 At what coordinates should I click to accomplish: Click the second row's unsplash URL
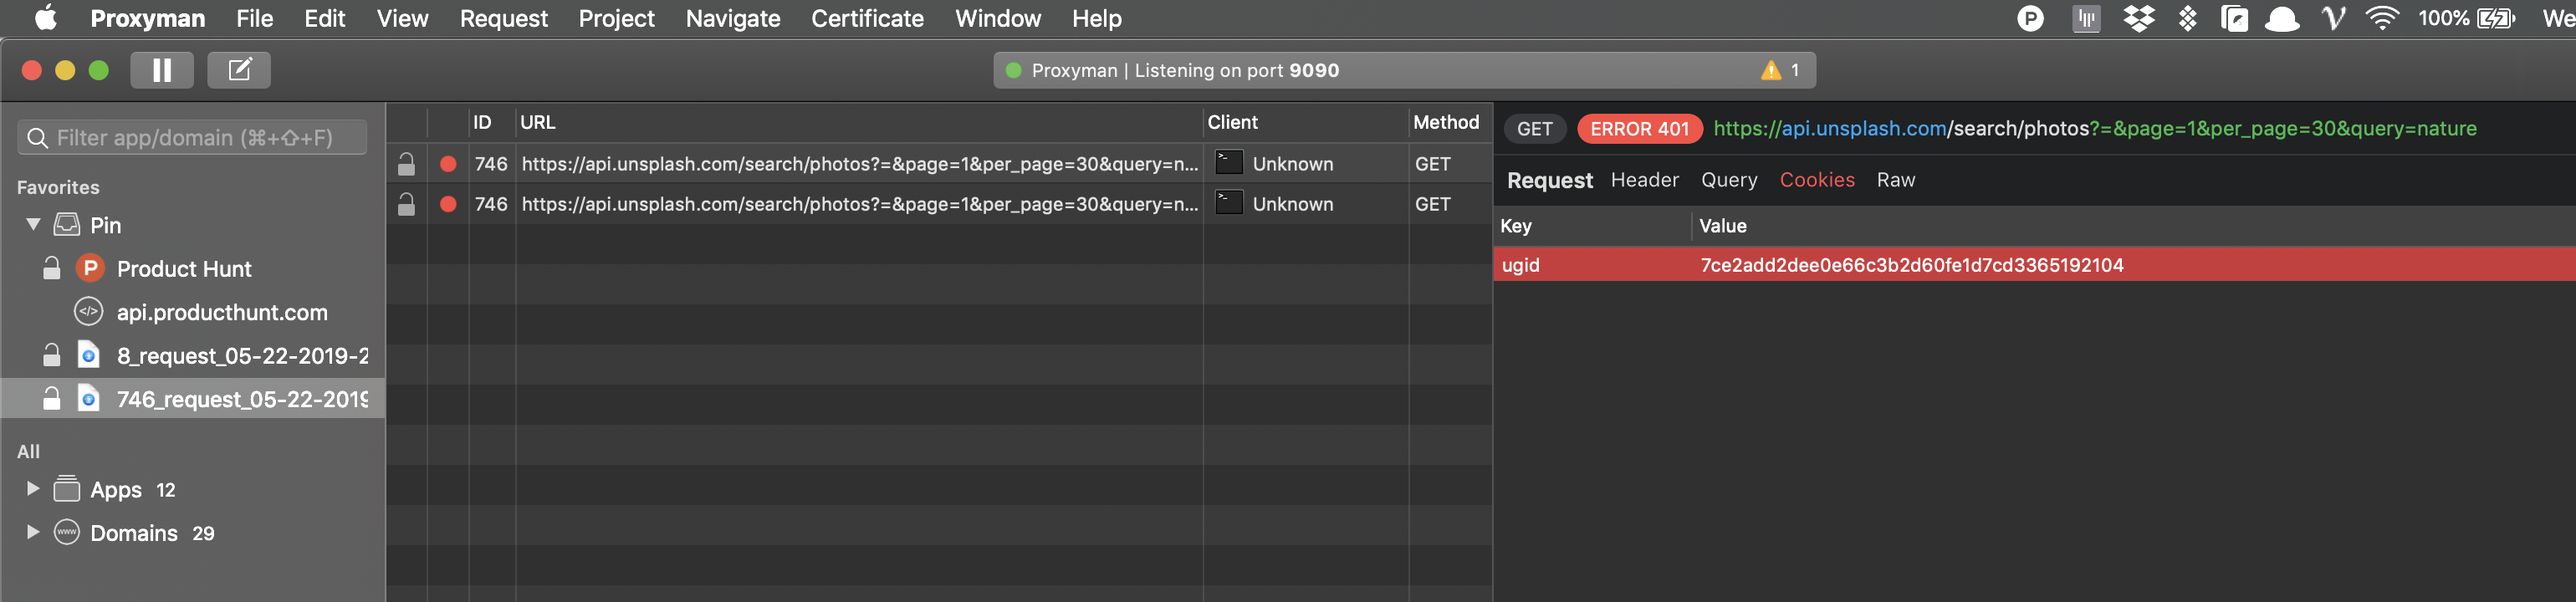(860, 204)
